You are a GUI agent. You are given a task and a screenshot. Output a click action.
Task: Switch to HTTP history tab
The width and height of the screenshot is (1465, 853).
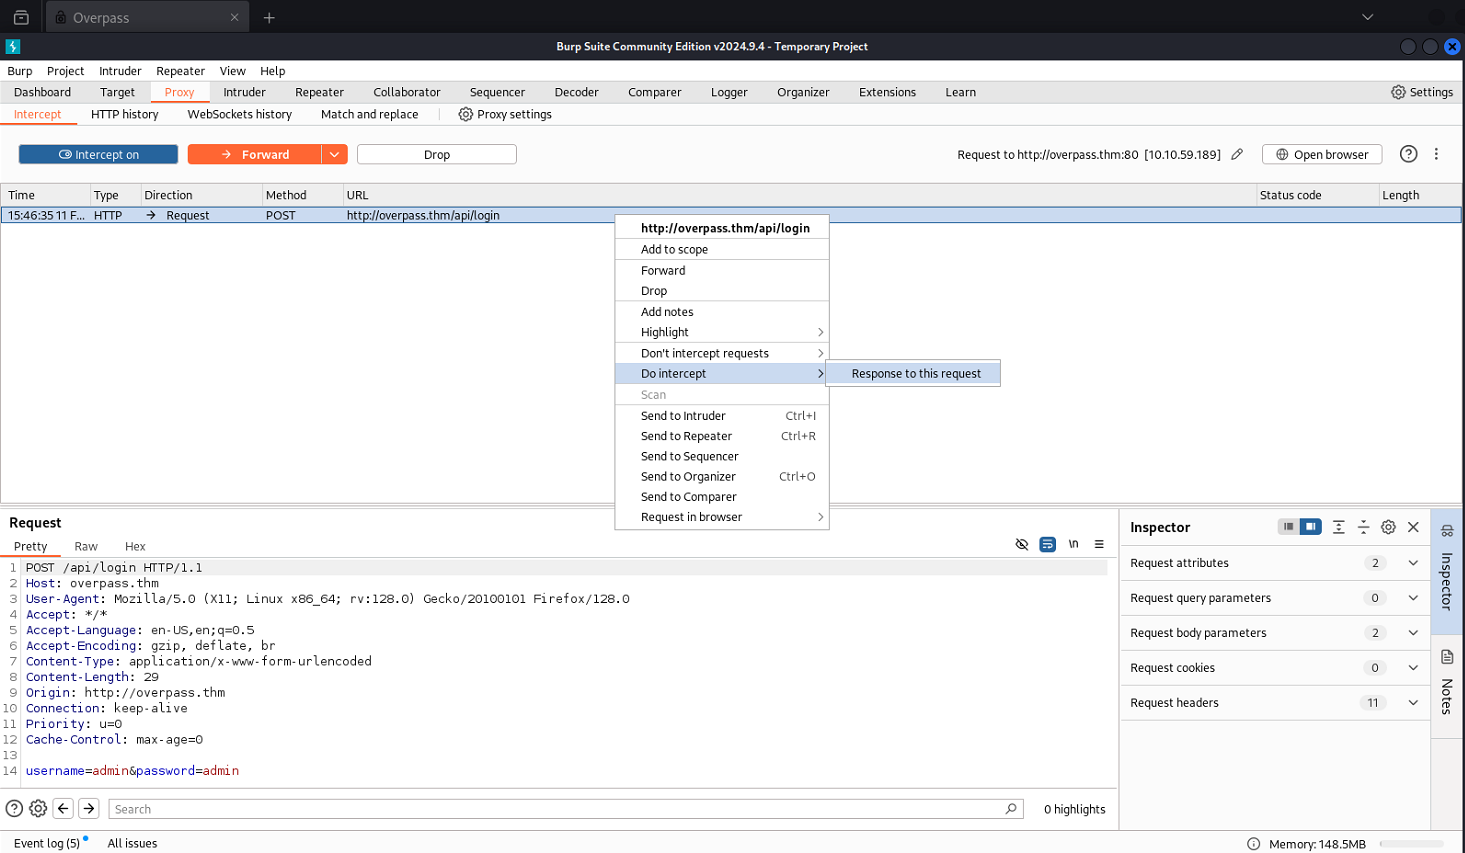click(x=124, y=114)
